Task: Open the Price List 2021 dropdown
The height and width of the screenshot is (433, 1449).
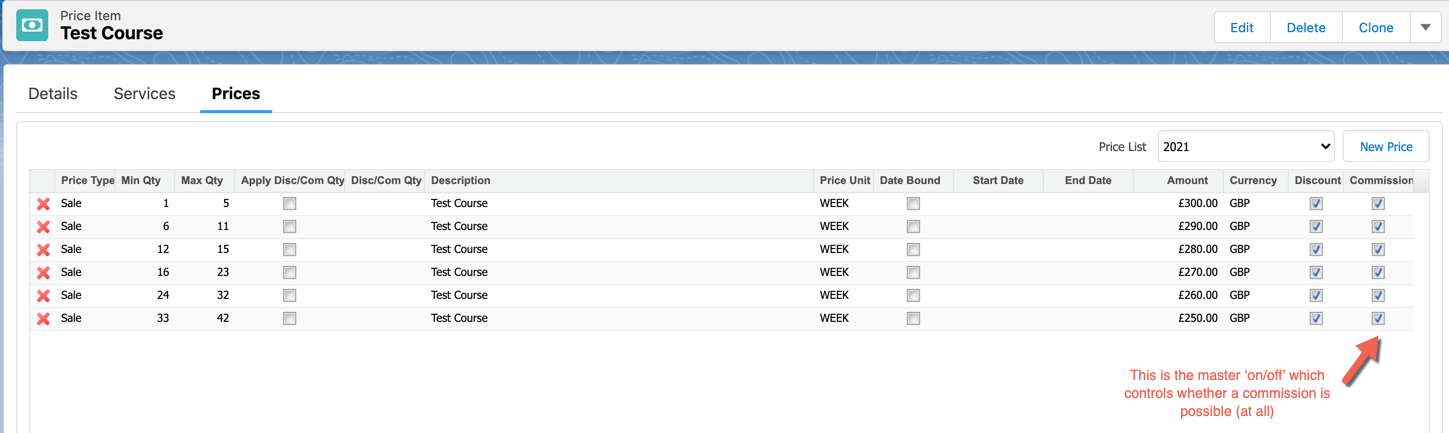Action: [x=1246, y=147]
